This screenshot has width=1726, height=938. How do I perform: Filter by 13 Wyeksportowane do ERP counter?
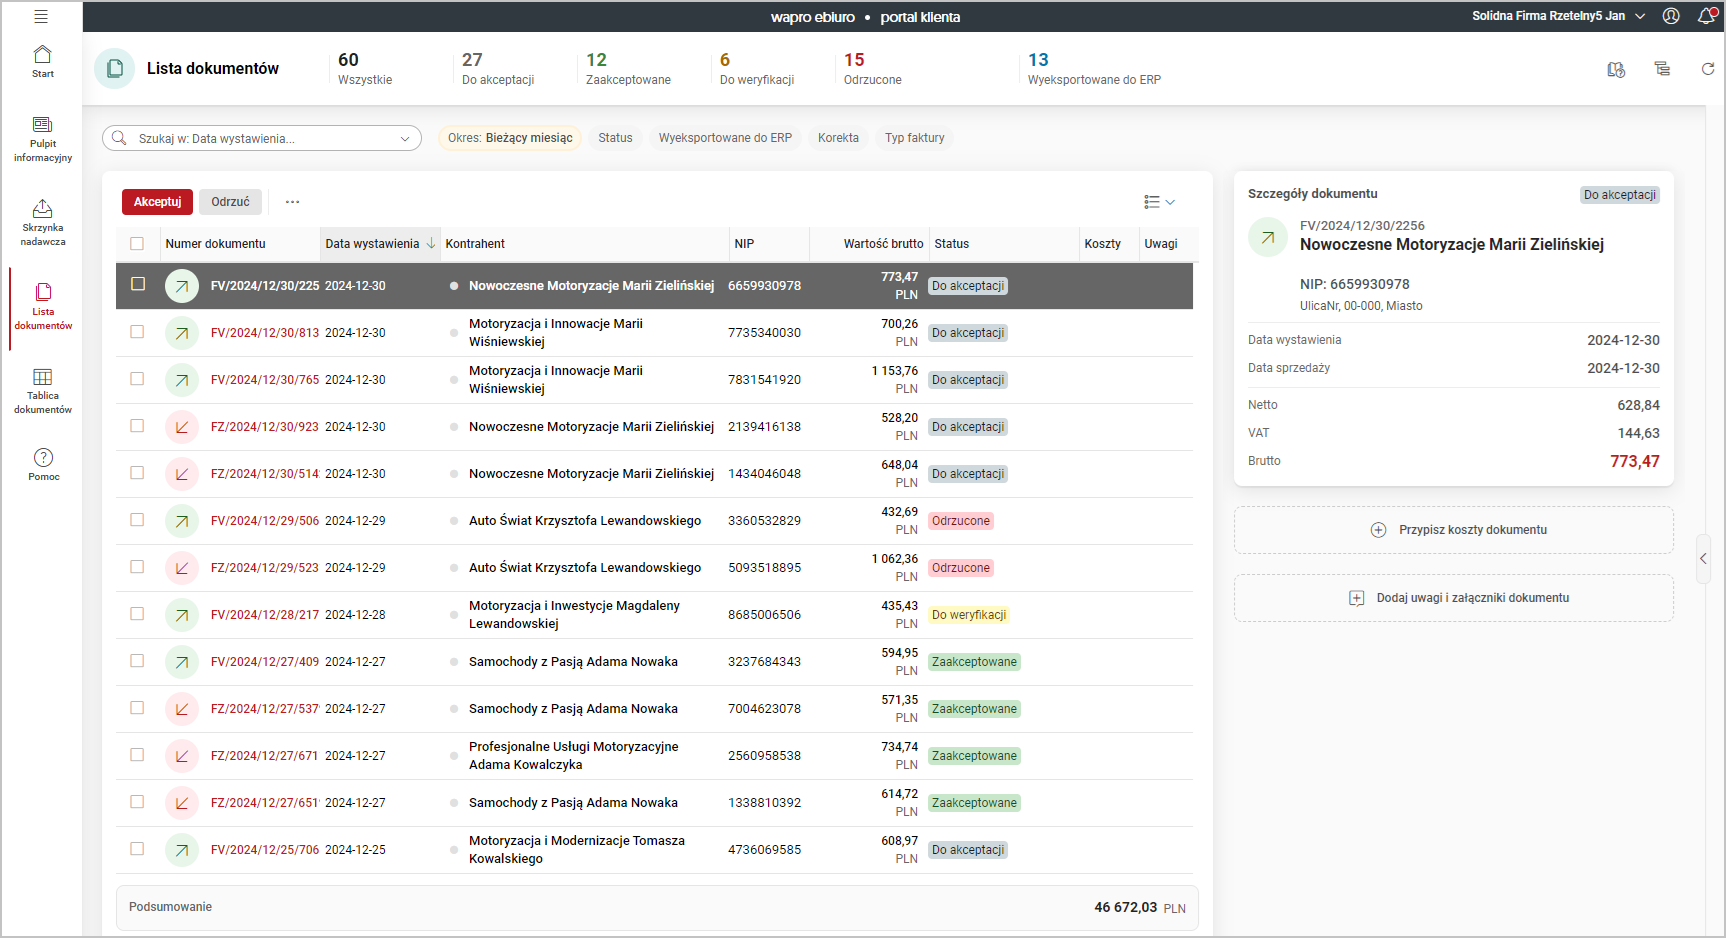(x=1094, y=69)
